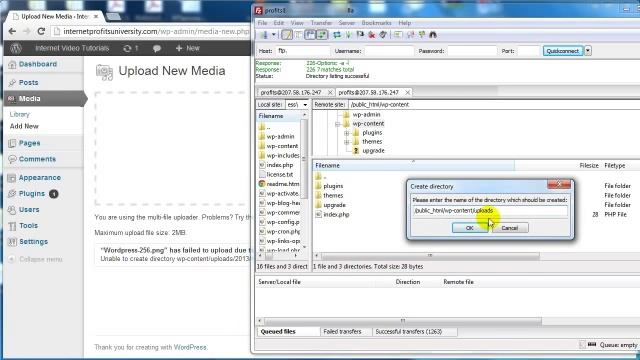Image resolution: width=640 pixels, height=360 pixels.
Task: Switch to the first profits@207.58.176.247 tab
Action: [x=291, y=93]
